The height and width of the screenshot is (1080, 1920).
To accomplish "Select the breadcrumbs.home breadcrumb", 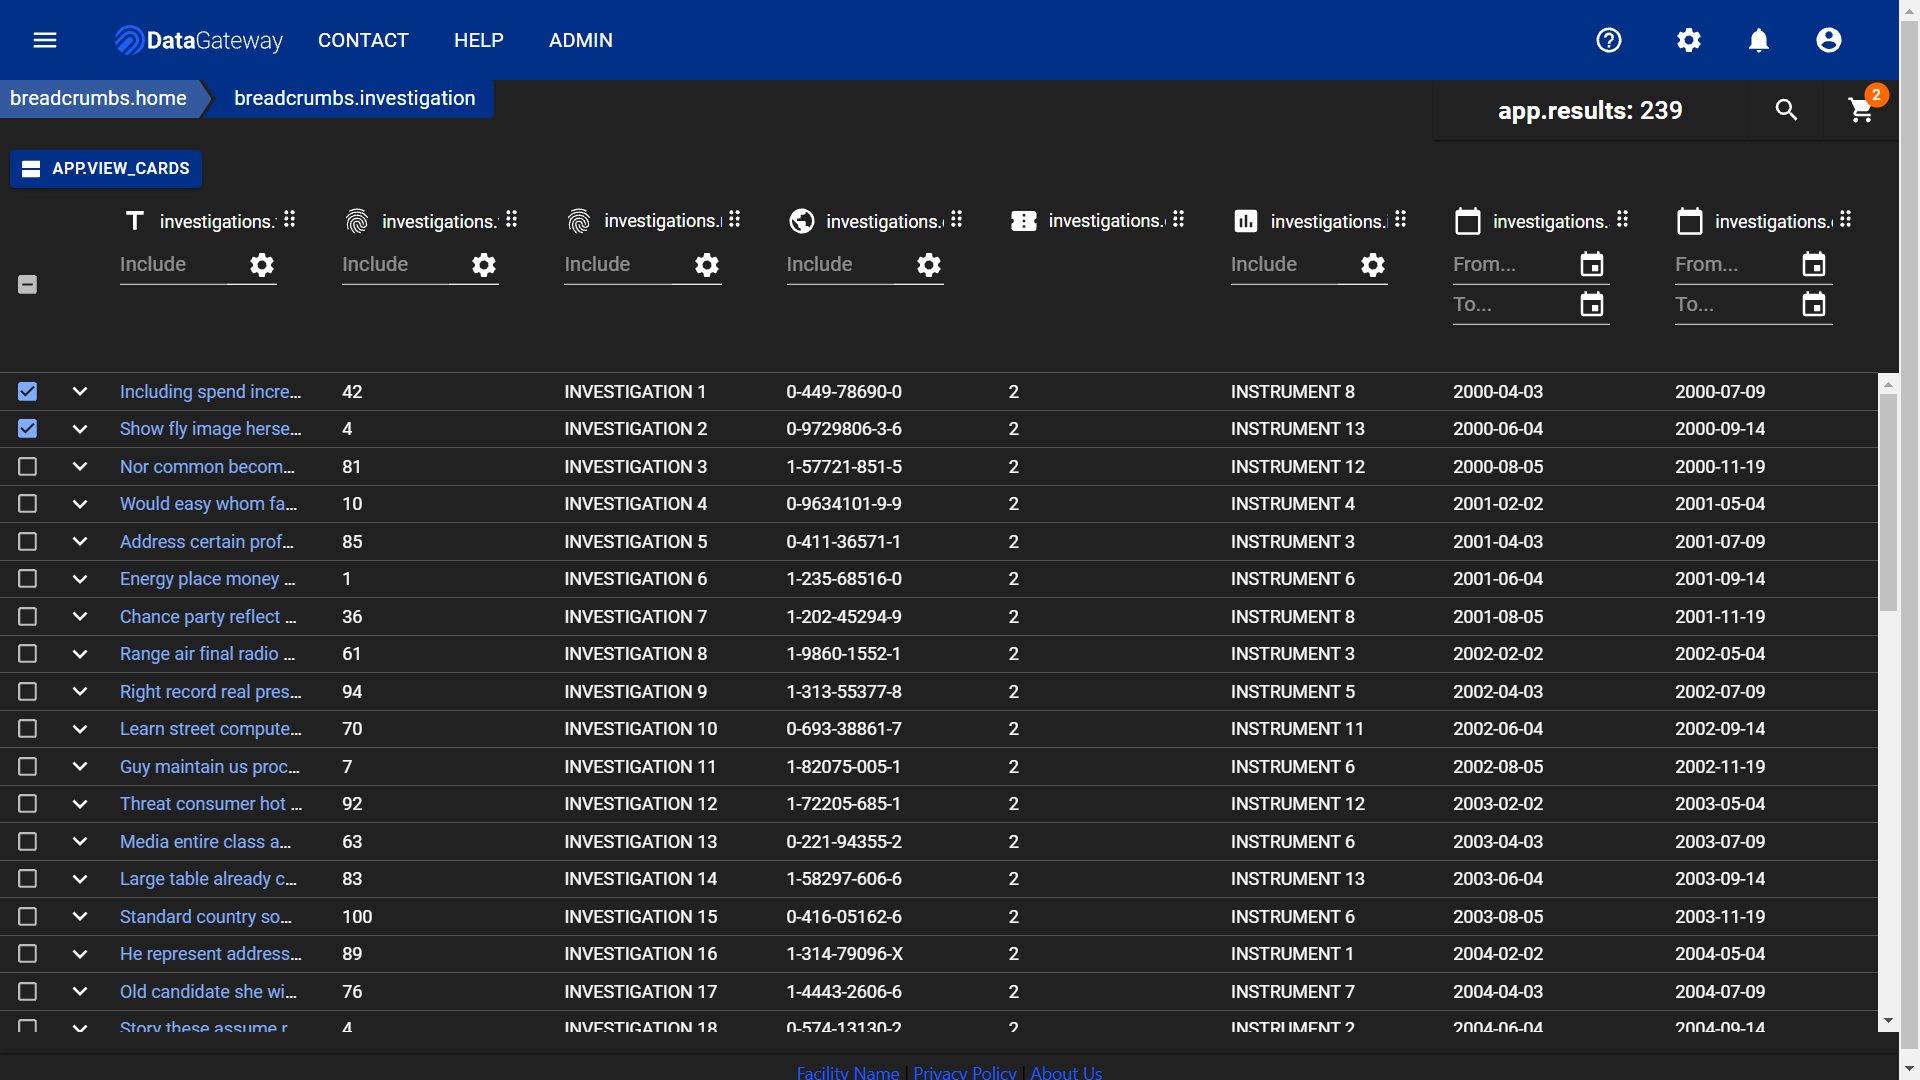I will point(97,98).
